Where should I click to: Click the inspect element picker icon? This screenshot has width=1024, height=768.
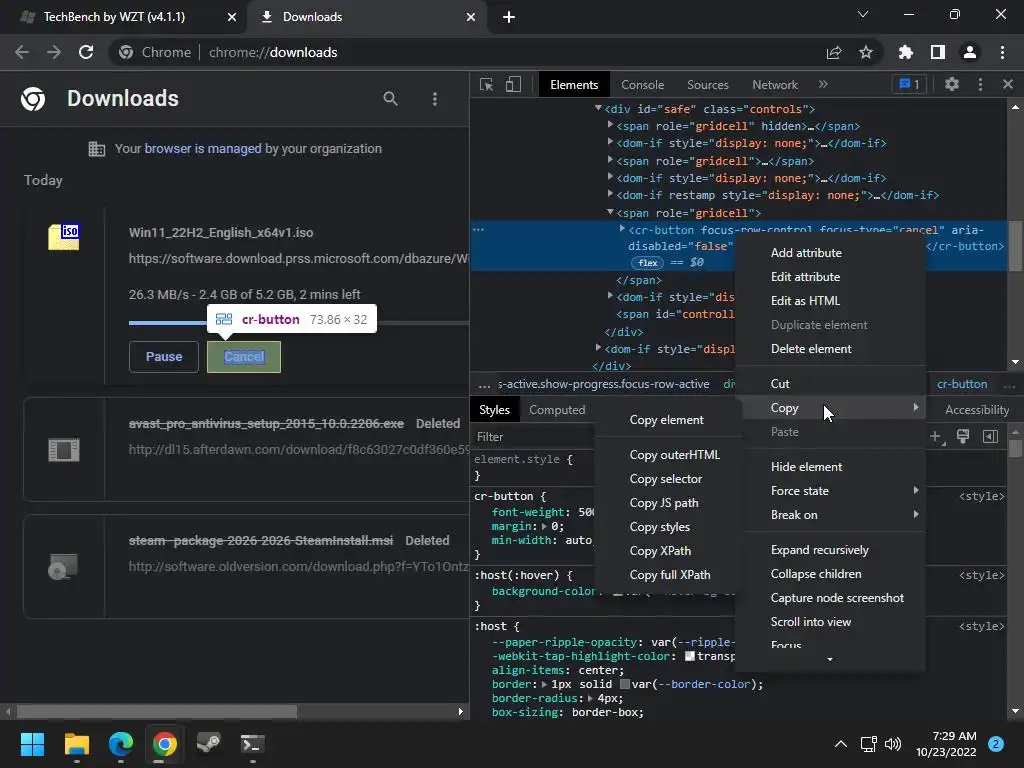pyautogui.click(x=486, y=85)
